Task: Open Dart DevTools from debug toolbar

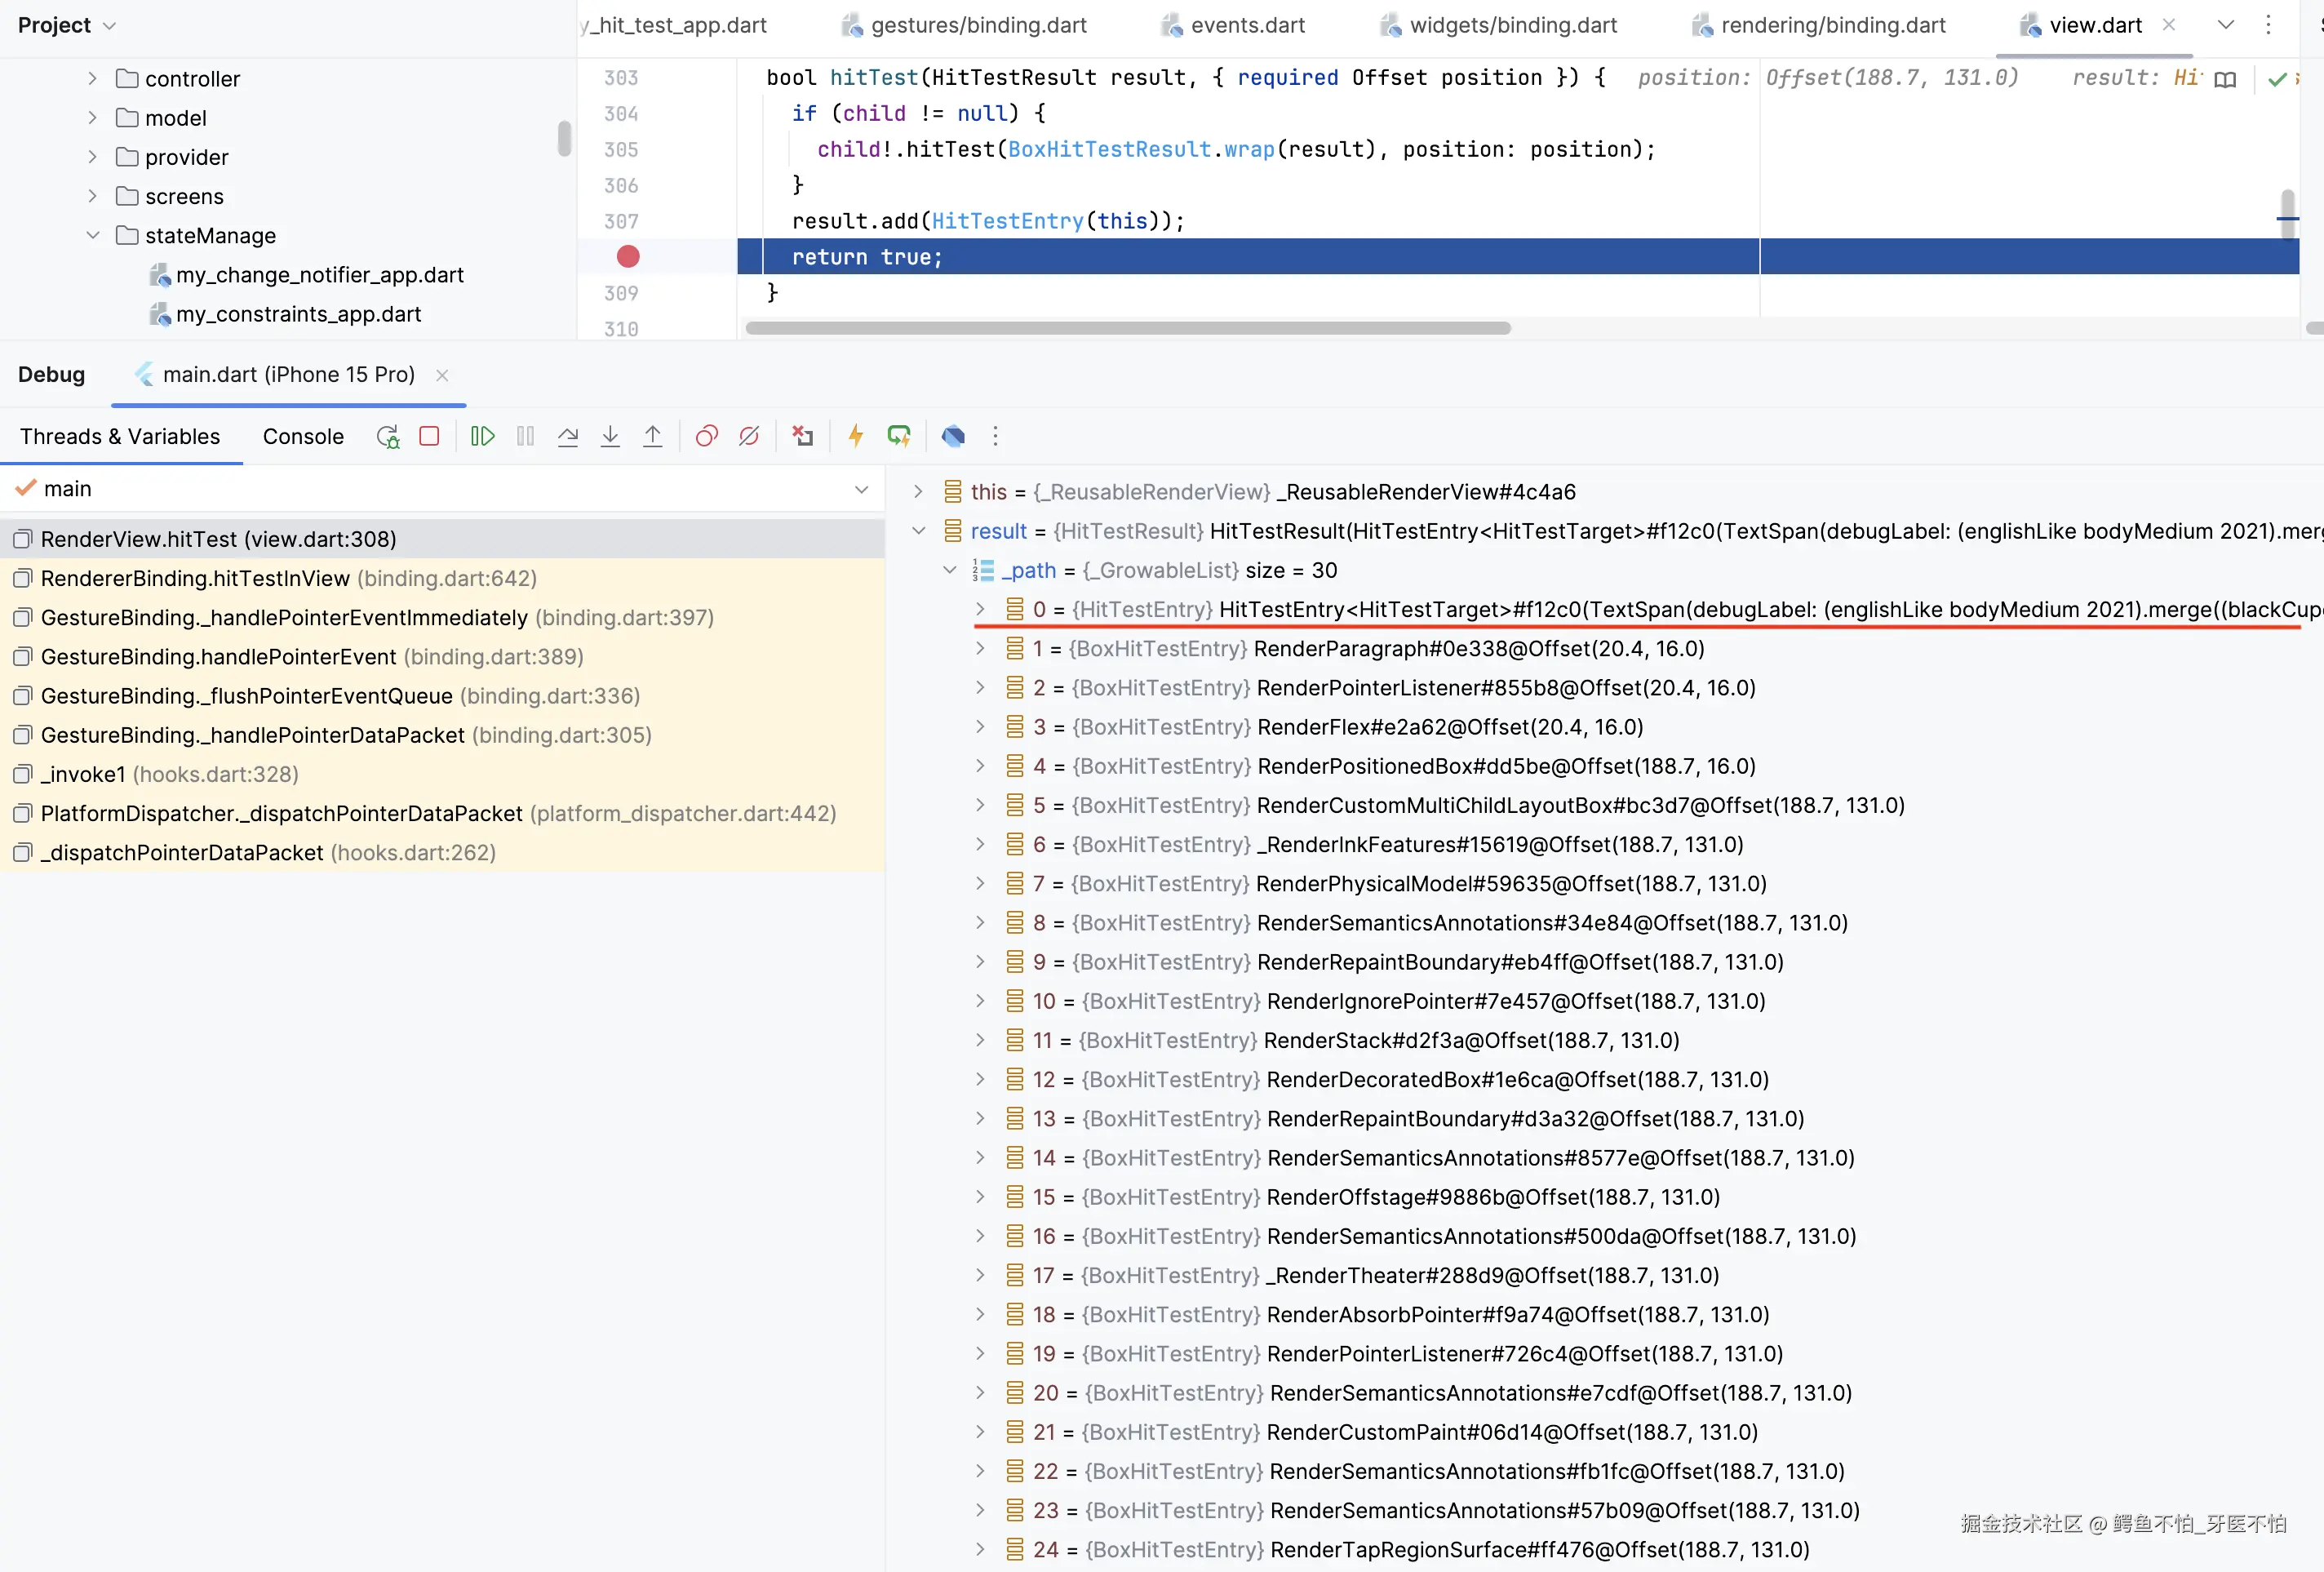Action: [x=953, y=437]
